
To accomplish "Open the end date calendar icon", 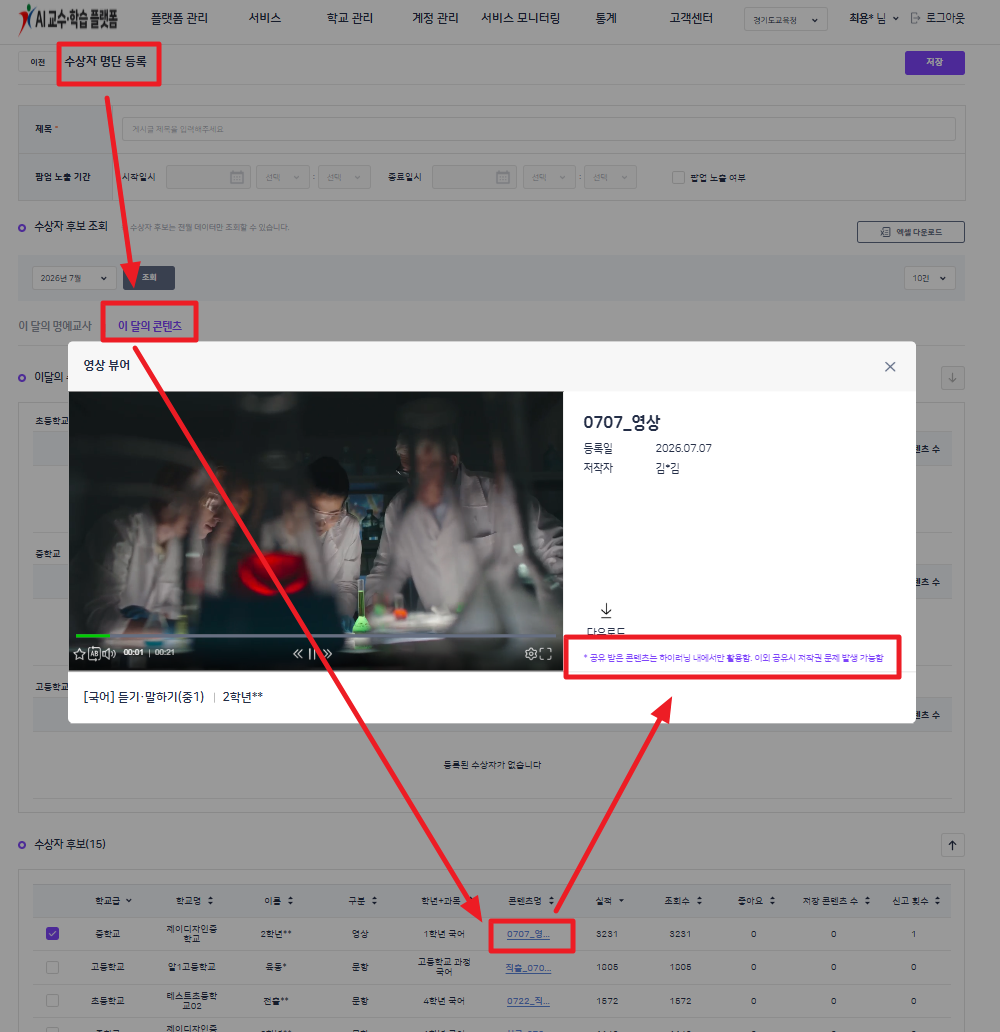I will 503,177.
